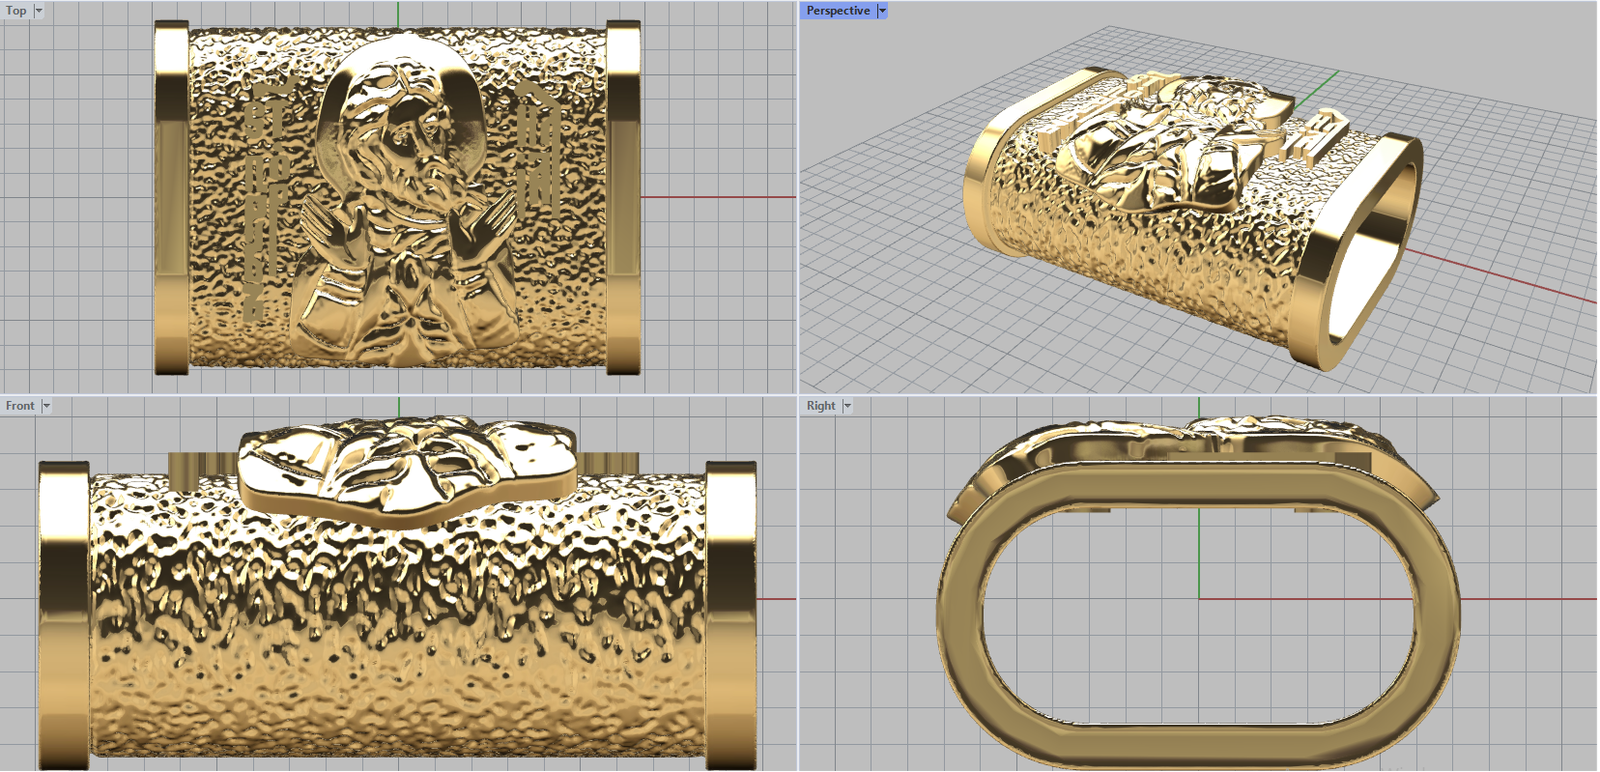Open the Right viewport dropdown arrow

(x=847, y=406)
